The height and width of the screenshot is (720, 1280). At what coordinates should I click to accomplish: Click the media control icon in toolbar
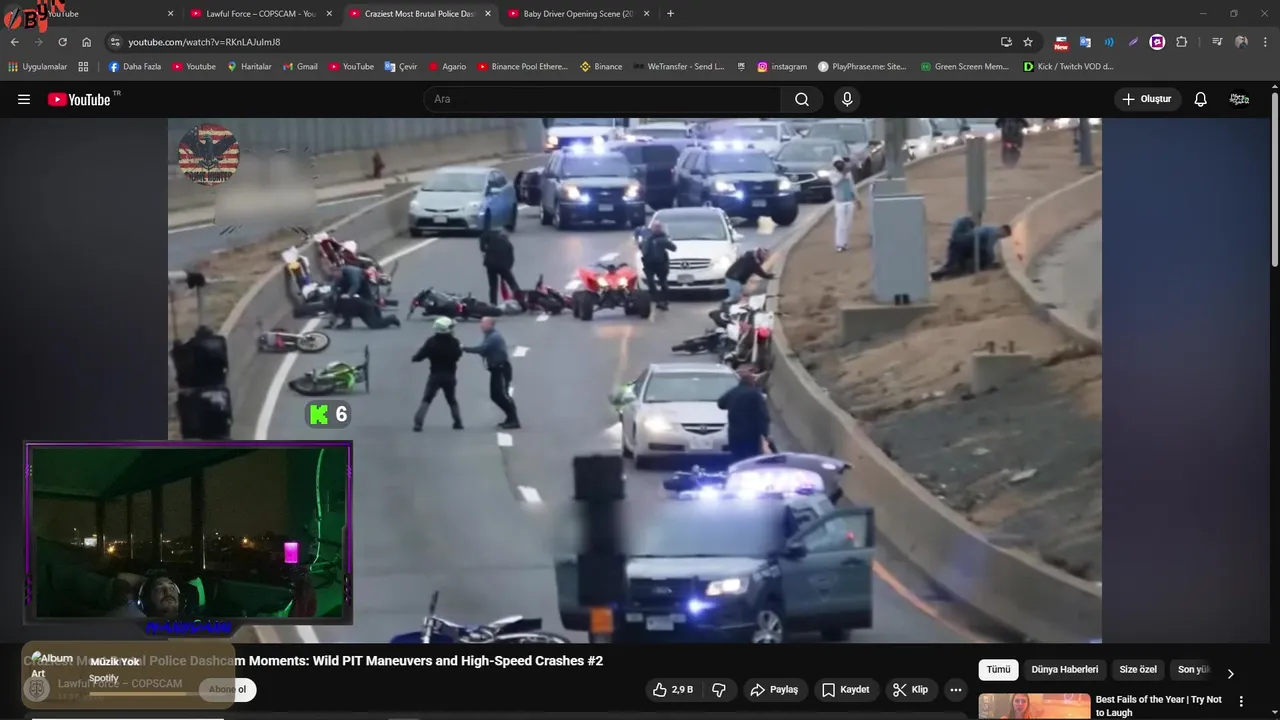(x=1217, y=42)
